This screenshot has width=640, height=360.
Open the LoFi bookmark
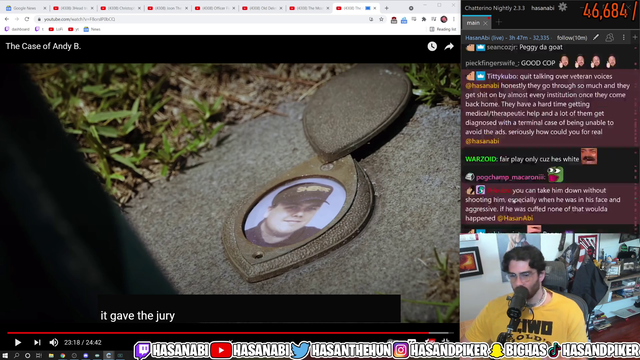pos(56,29)
